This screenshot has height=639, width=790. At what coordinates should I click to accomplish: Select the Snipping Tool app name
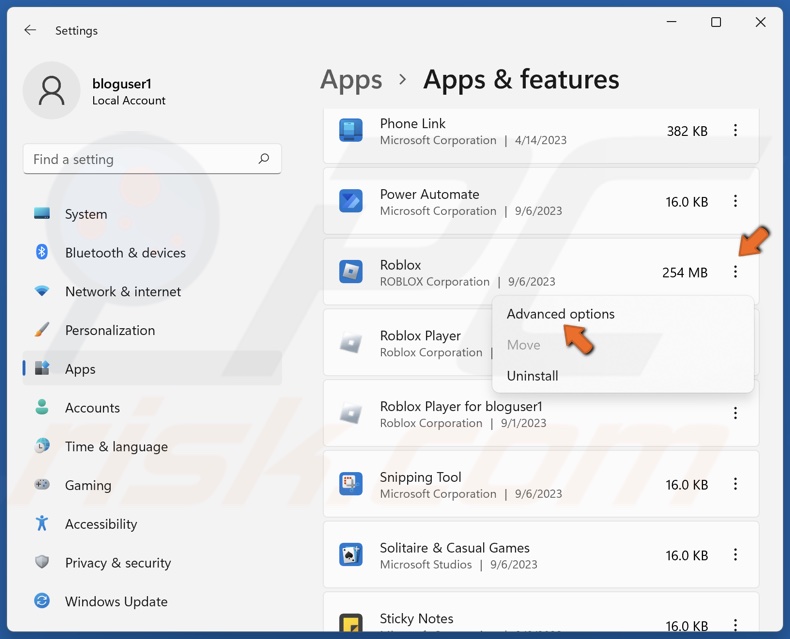[x=420, y=477]
